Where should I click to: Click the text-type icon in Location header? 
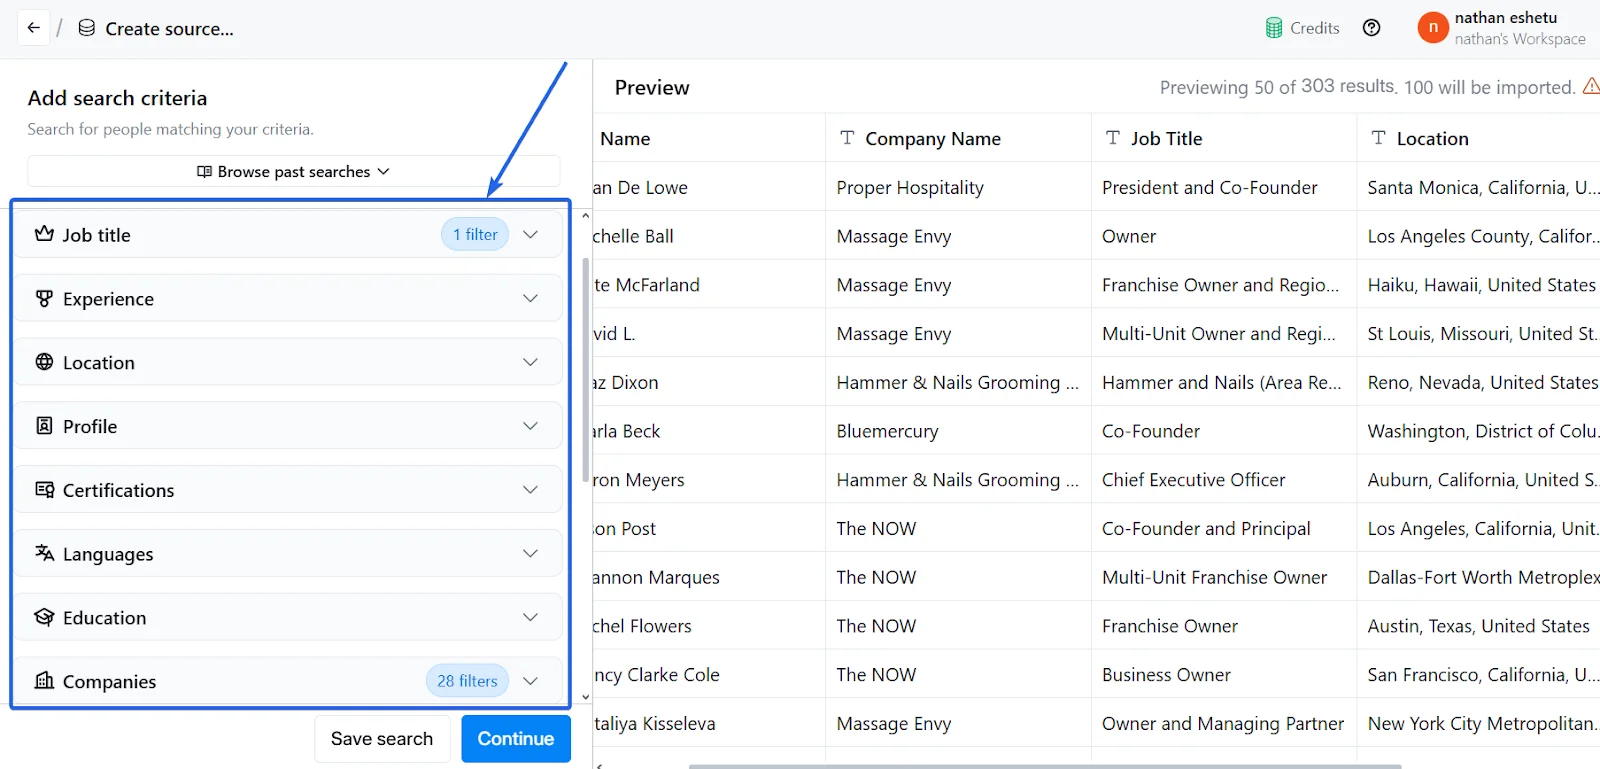[1378, 138]
